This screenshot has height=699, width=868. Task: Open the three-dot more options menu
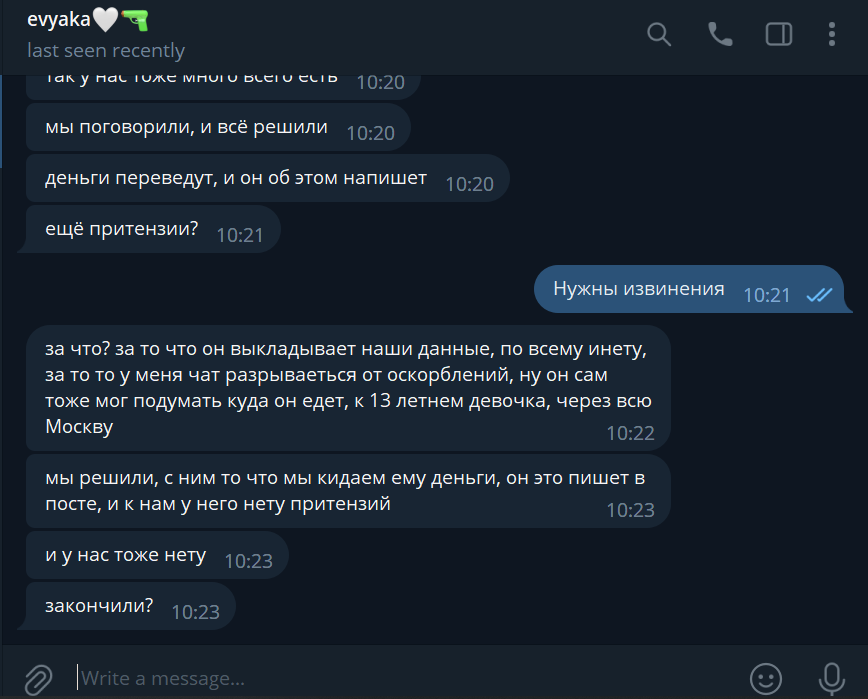[831, 34]
